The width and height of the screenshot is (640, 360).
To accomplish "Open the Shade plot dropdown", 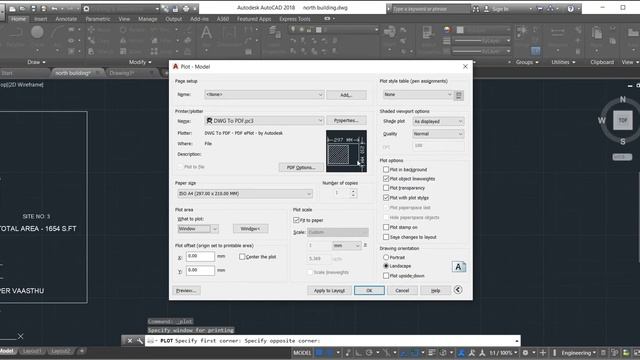I will tap(438, 121).
